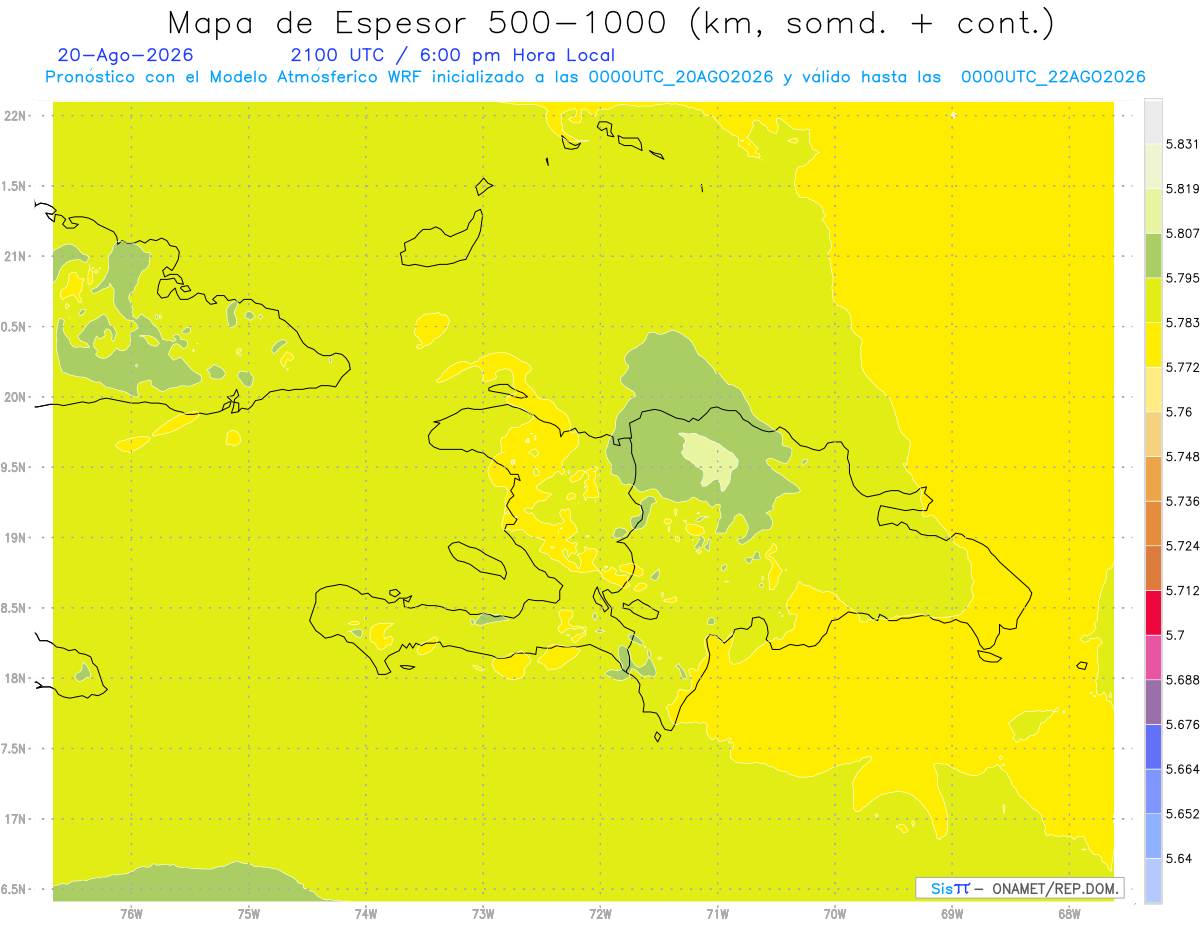Click the latitude label 18N
The width and height of the screenshot is (1200, 927).
point(15,678)
